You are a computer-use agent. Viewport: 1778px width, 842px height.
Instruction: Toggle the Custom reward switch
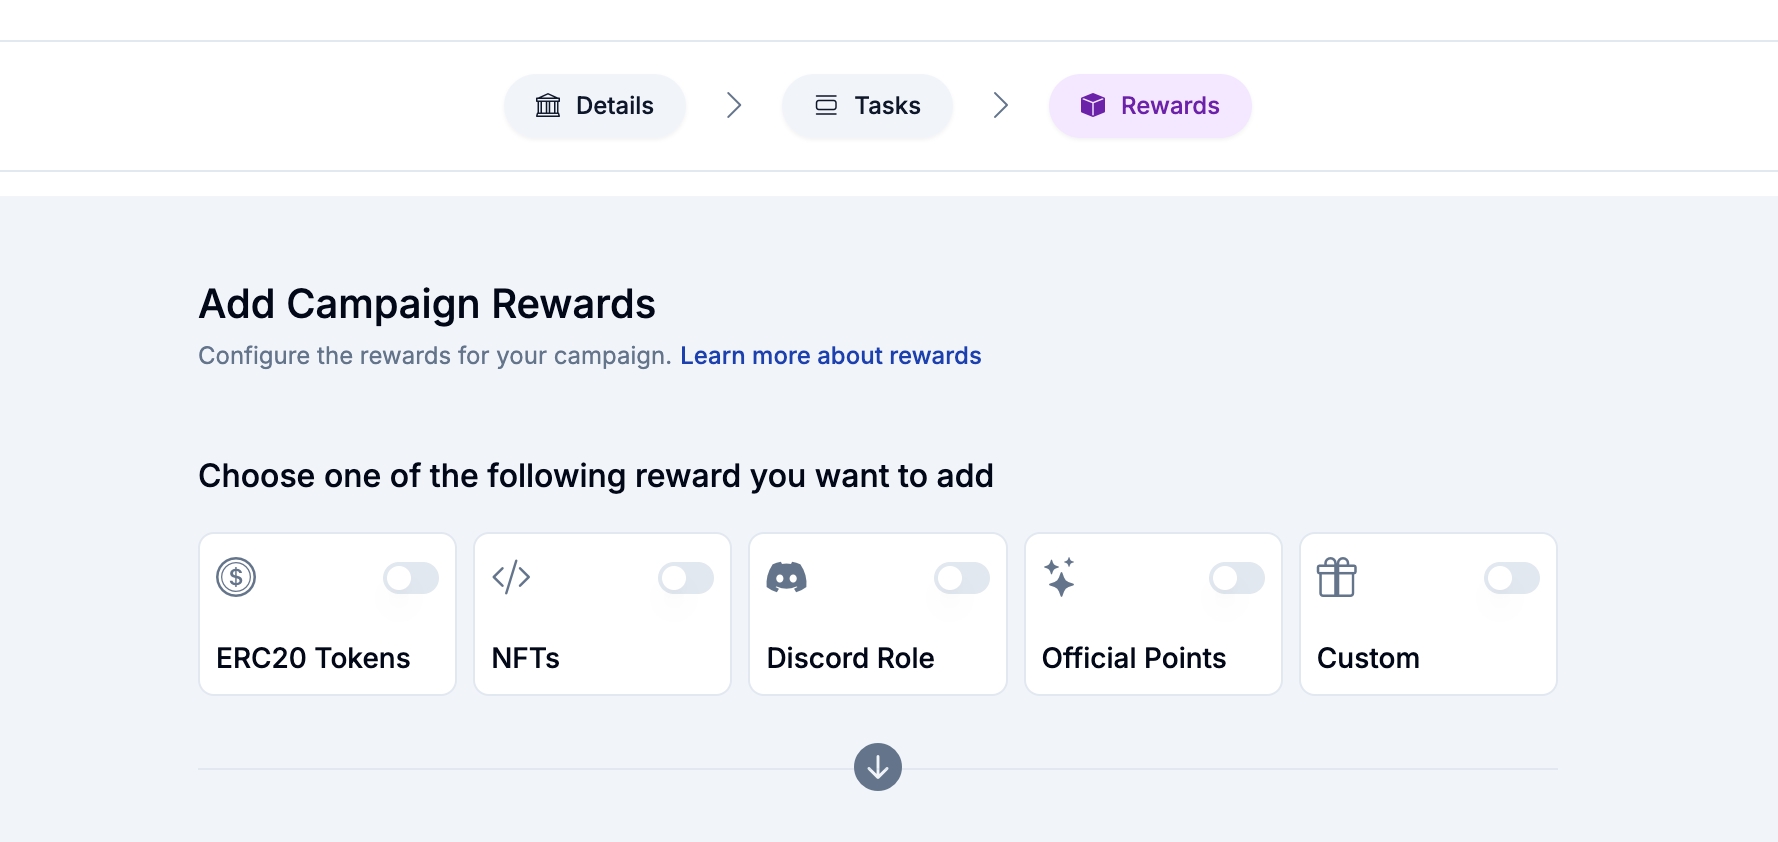(x=1512, y=578)
